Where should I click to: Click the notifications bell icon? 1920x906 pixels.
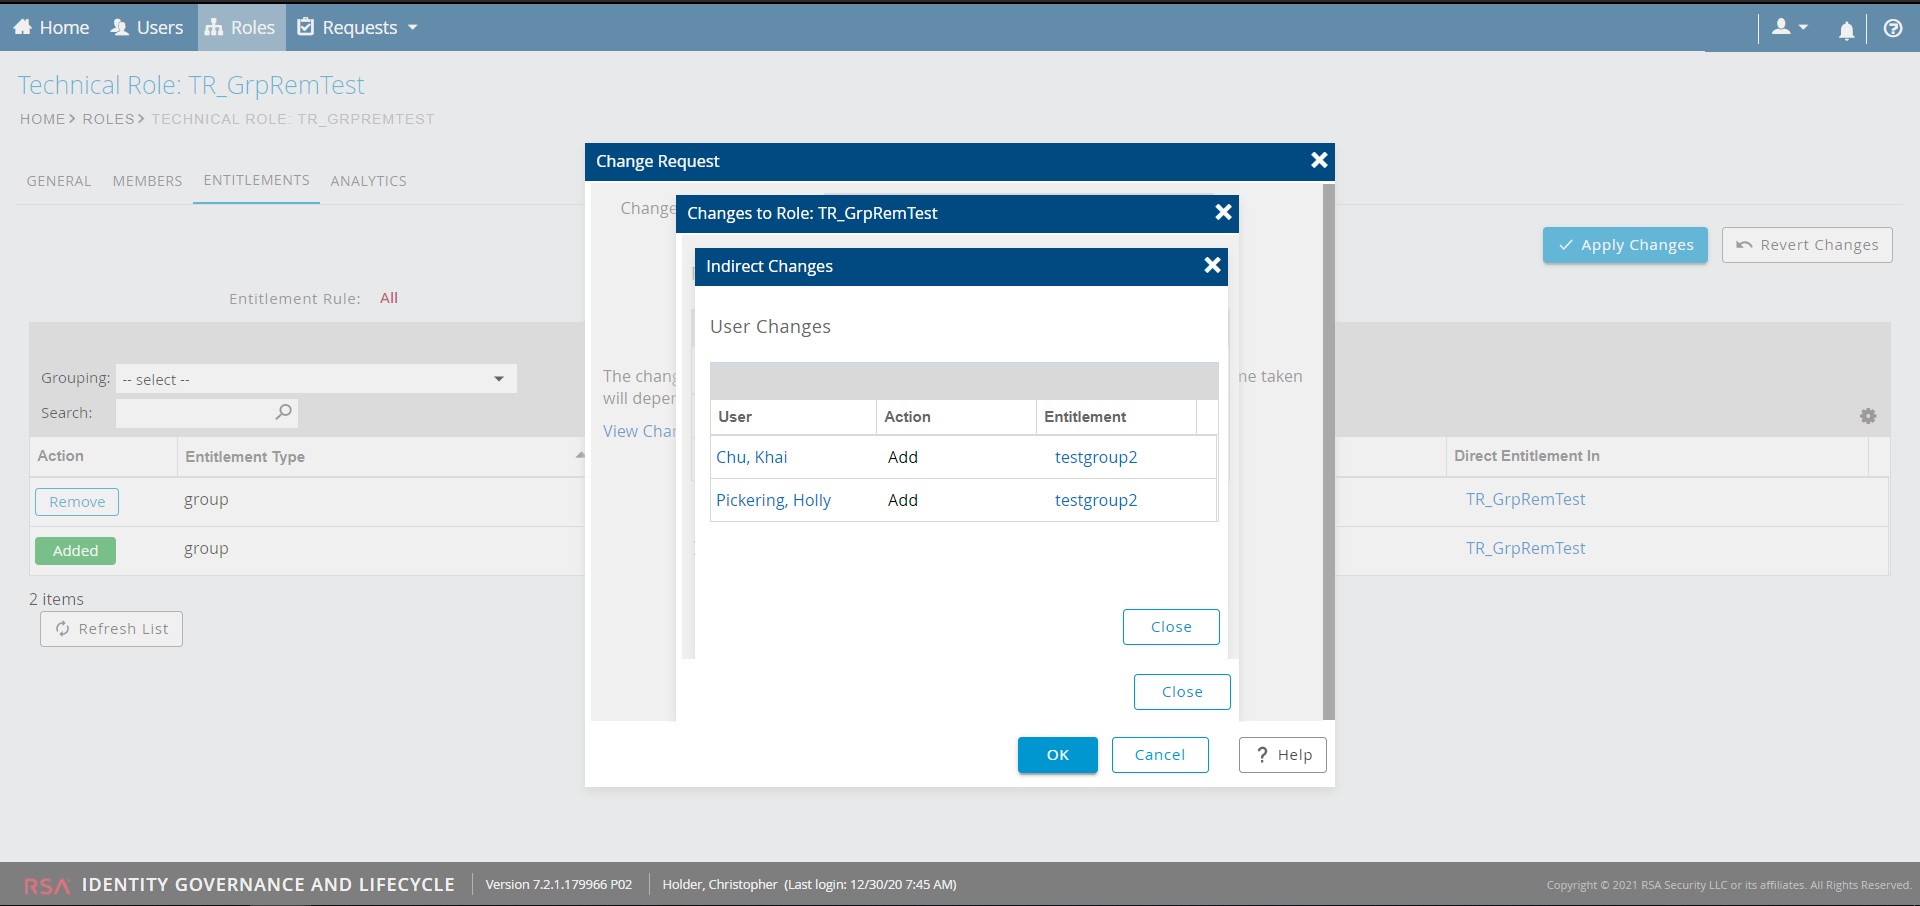click(x=1846, y=30)
